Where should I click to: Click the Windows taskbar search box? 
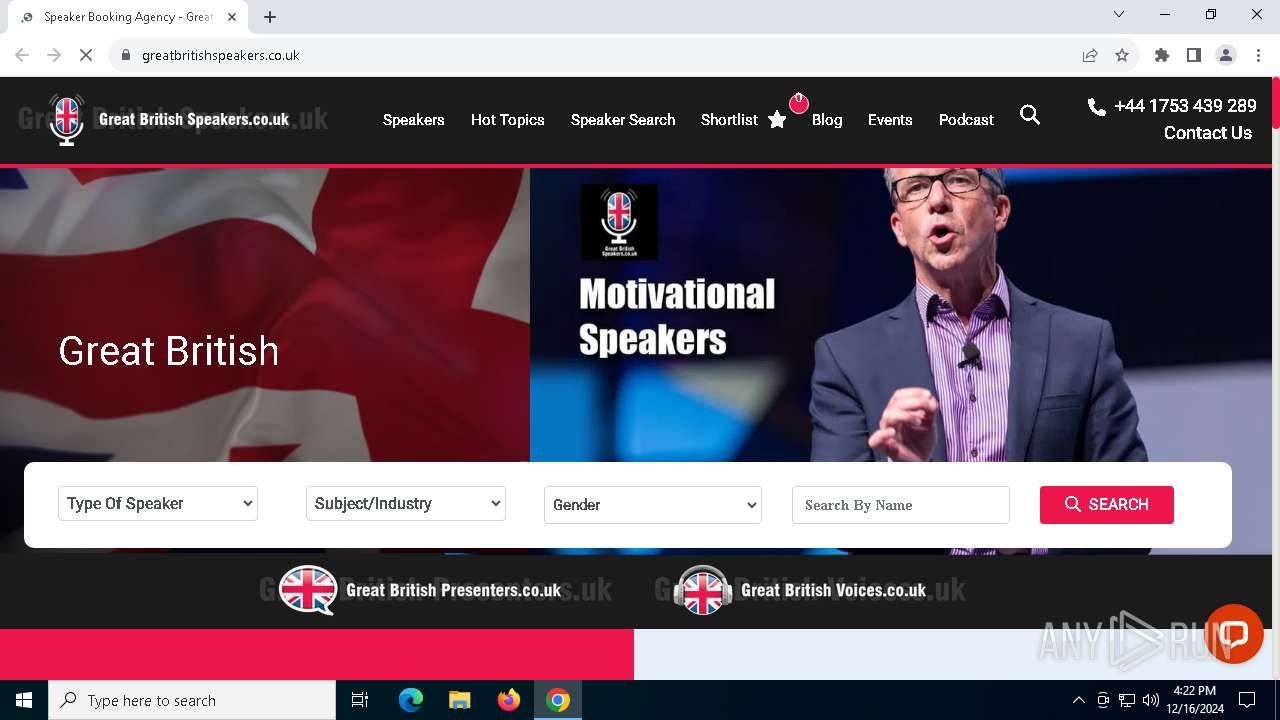coord(192,700)
